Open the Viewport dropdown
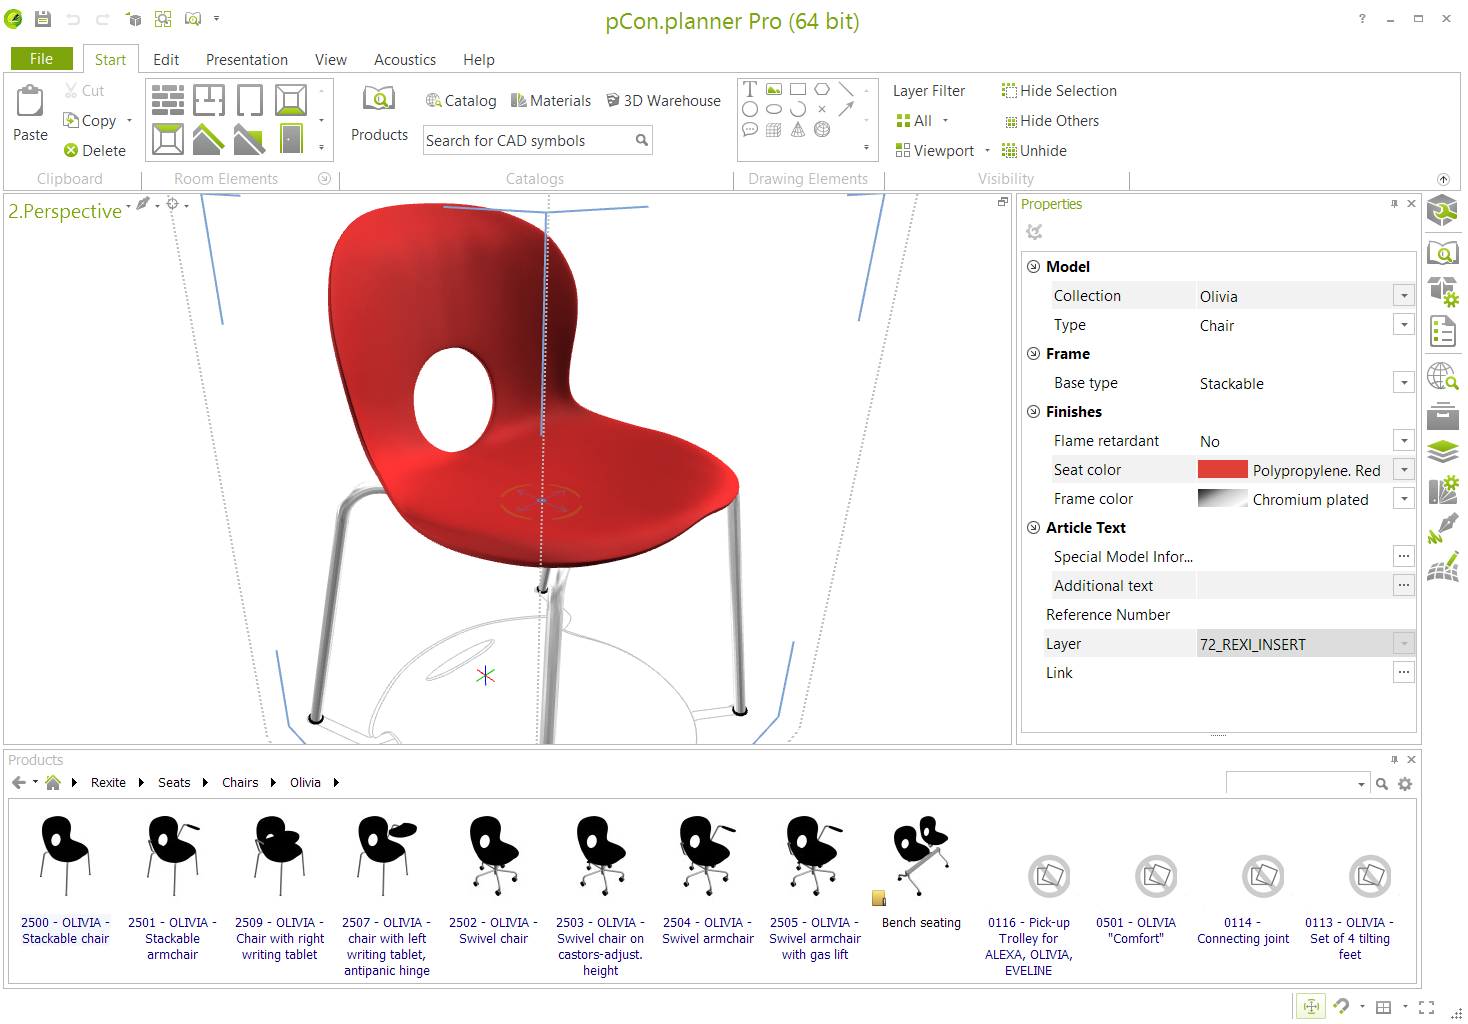Screen dimensions: 1468x1024 pos(987,151)
